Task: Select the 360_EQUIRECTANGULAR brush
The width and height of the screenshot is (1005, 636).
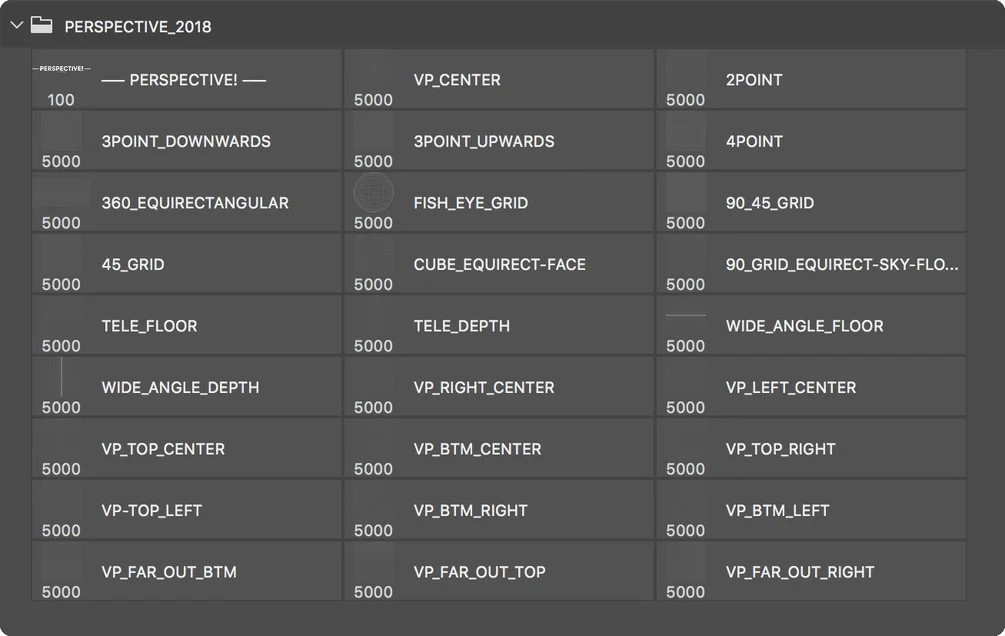Action: coord(187,203)
